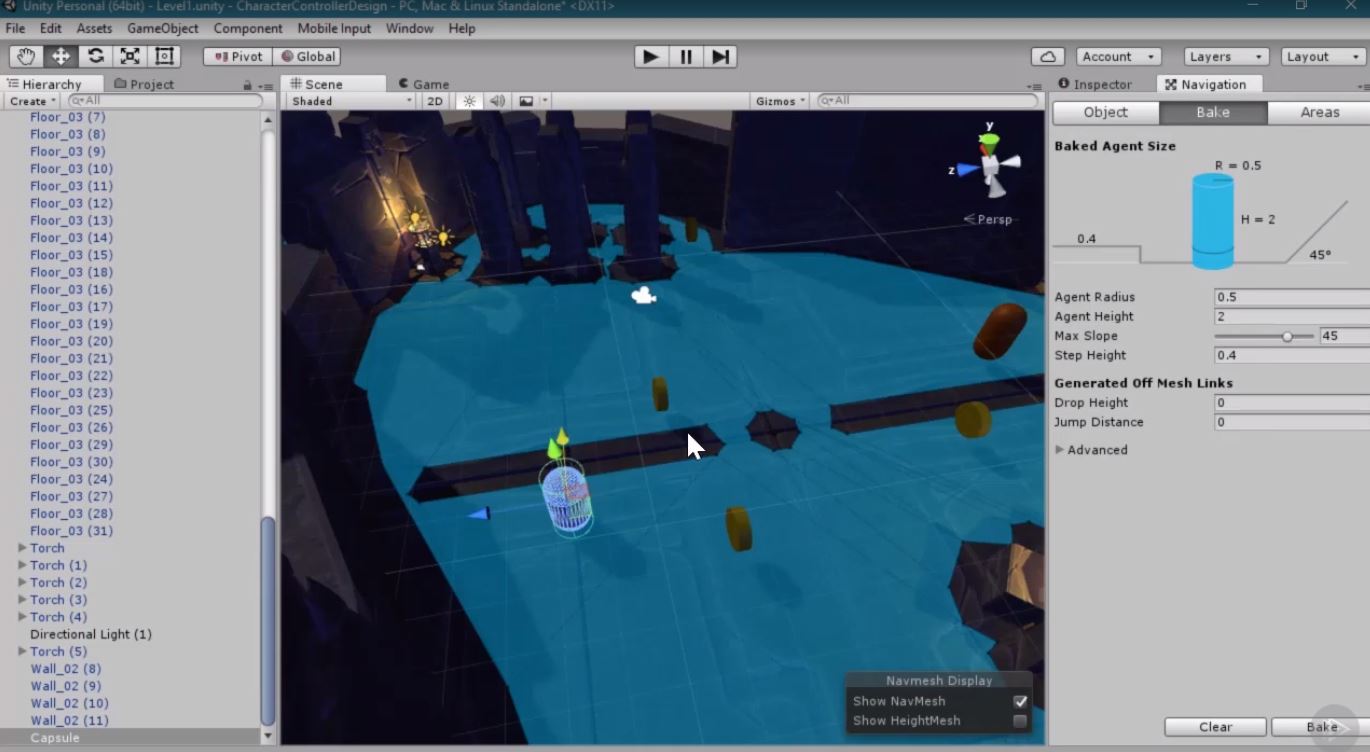Select the Hand pan tool
The width and height of the screenshot is (1370, 752).
[x=25, y=57]
